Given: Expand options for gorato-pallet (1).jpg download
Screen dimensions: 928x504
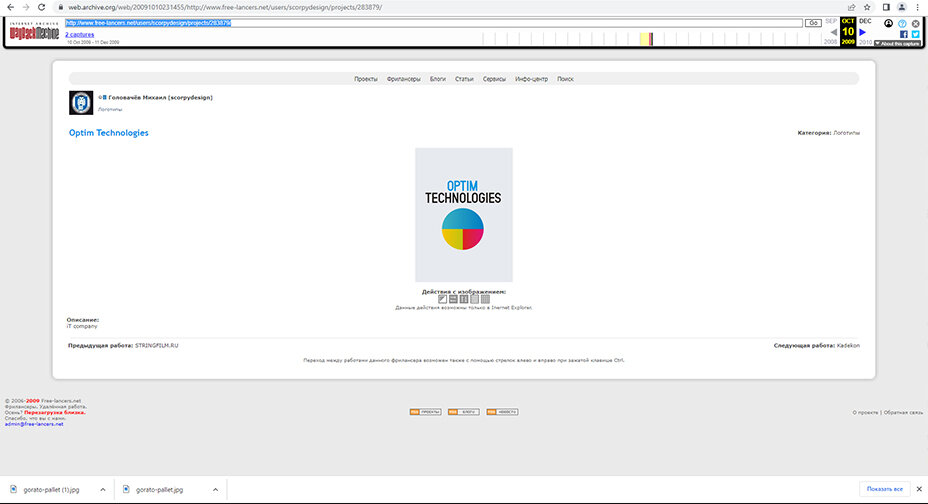Looking at the screenshot, I should 102,490.
